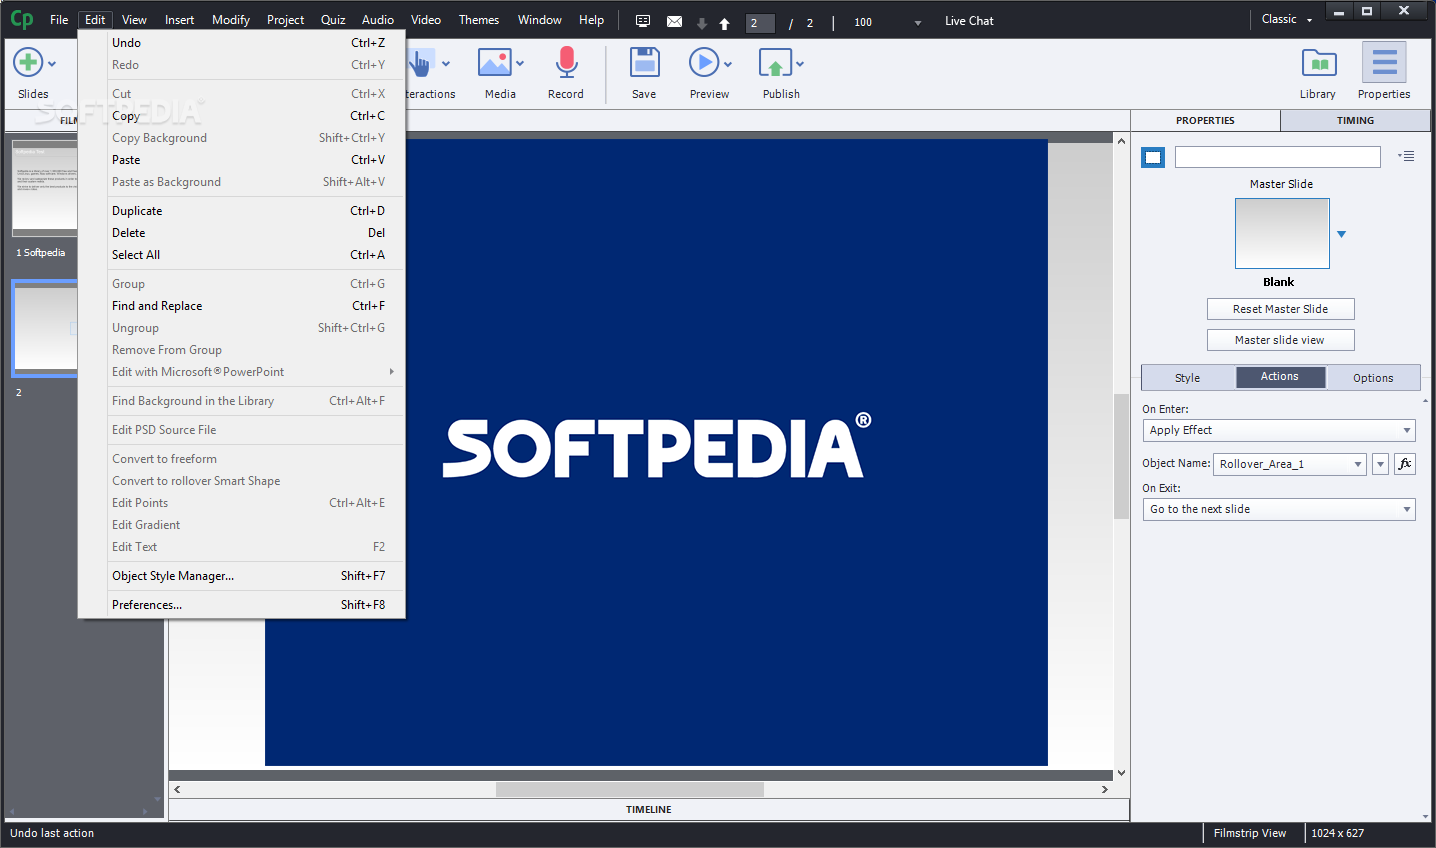Image resolution: width=1436 pixels, height=848 pixels.
Task: Open Find and Replace
Action: point(242,306)
